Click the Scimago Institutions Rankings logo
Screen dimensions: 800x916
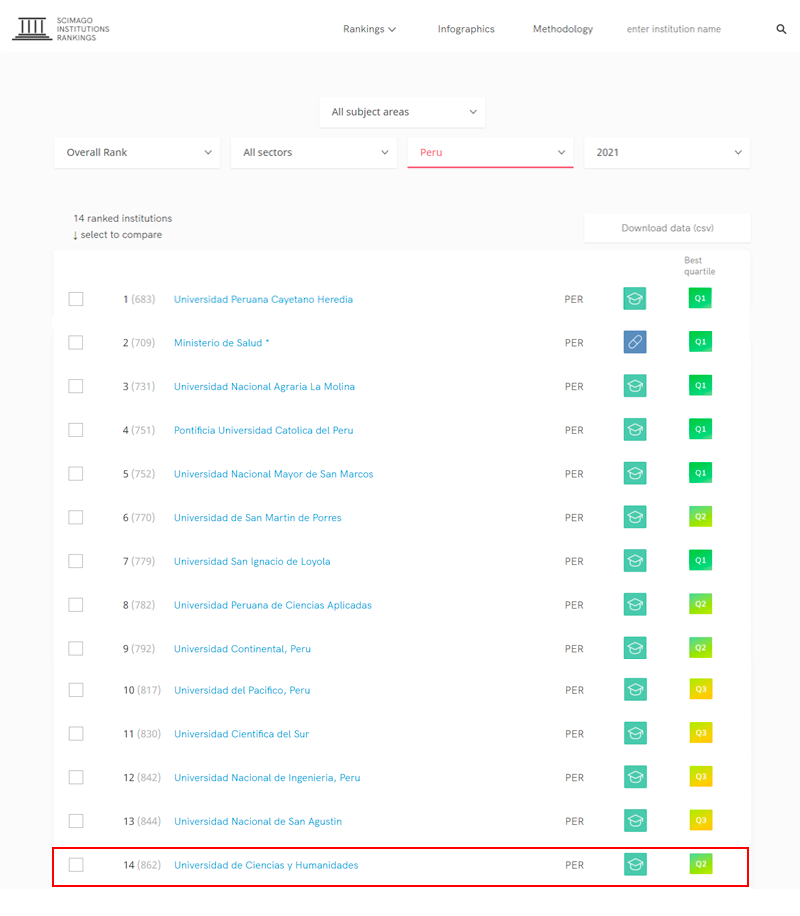click(x=61, y=29)
